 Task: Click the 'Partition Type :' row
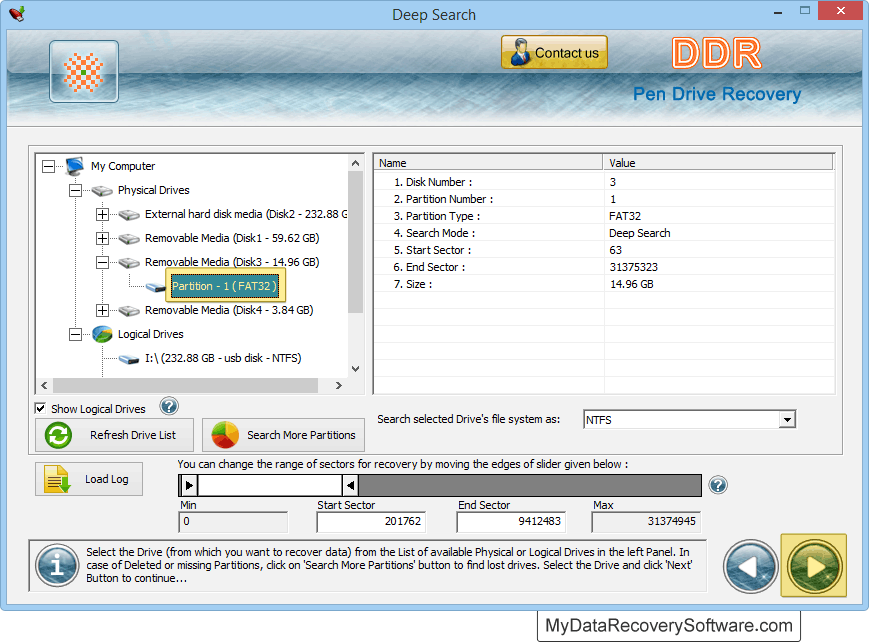(x=604, y=216)
